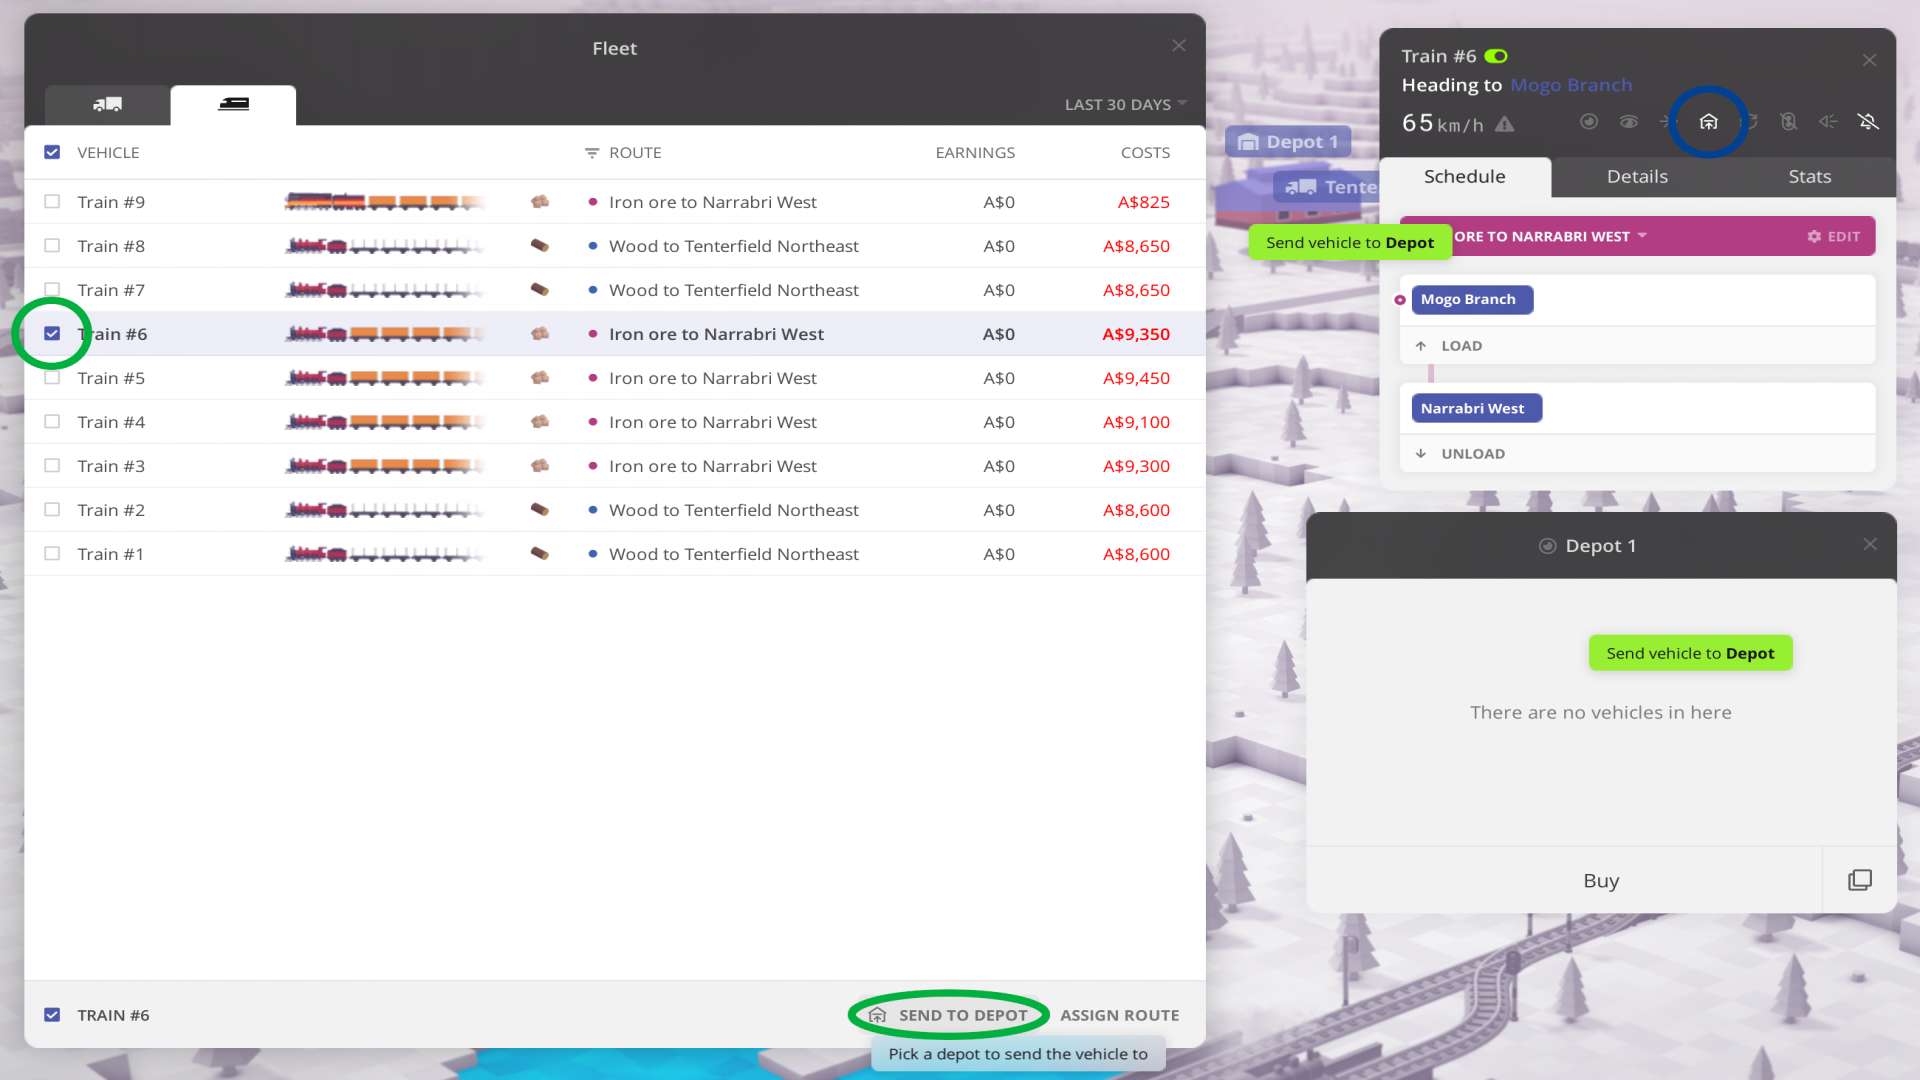Screen dimensions: 1920x1080
Task: Click the Buy button in Depot 1
Action: [1601, 880]
